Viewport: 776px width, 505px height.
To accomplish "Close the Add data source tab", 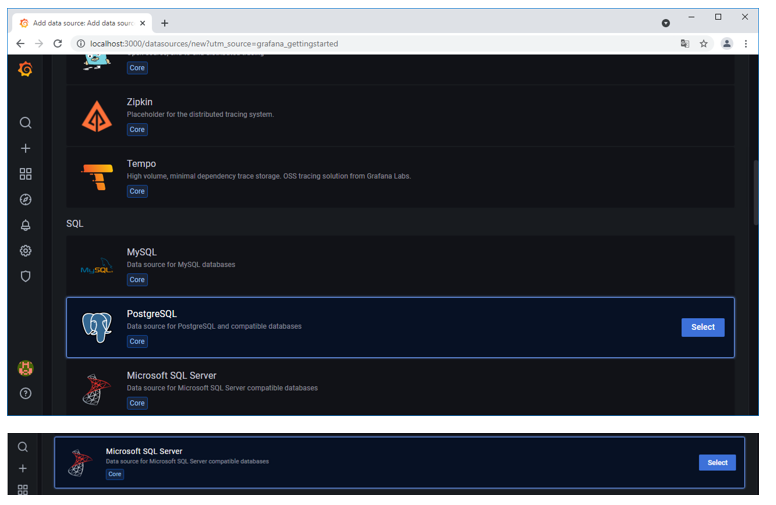I will pyautogui.click(x=143, y=23).
